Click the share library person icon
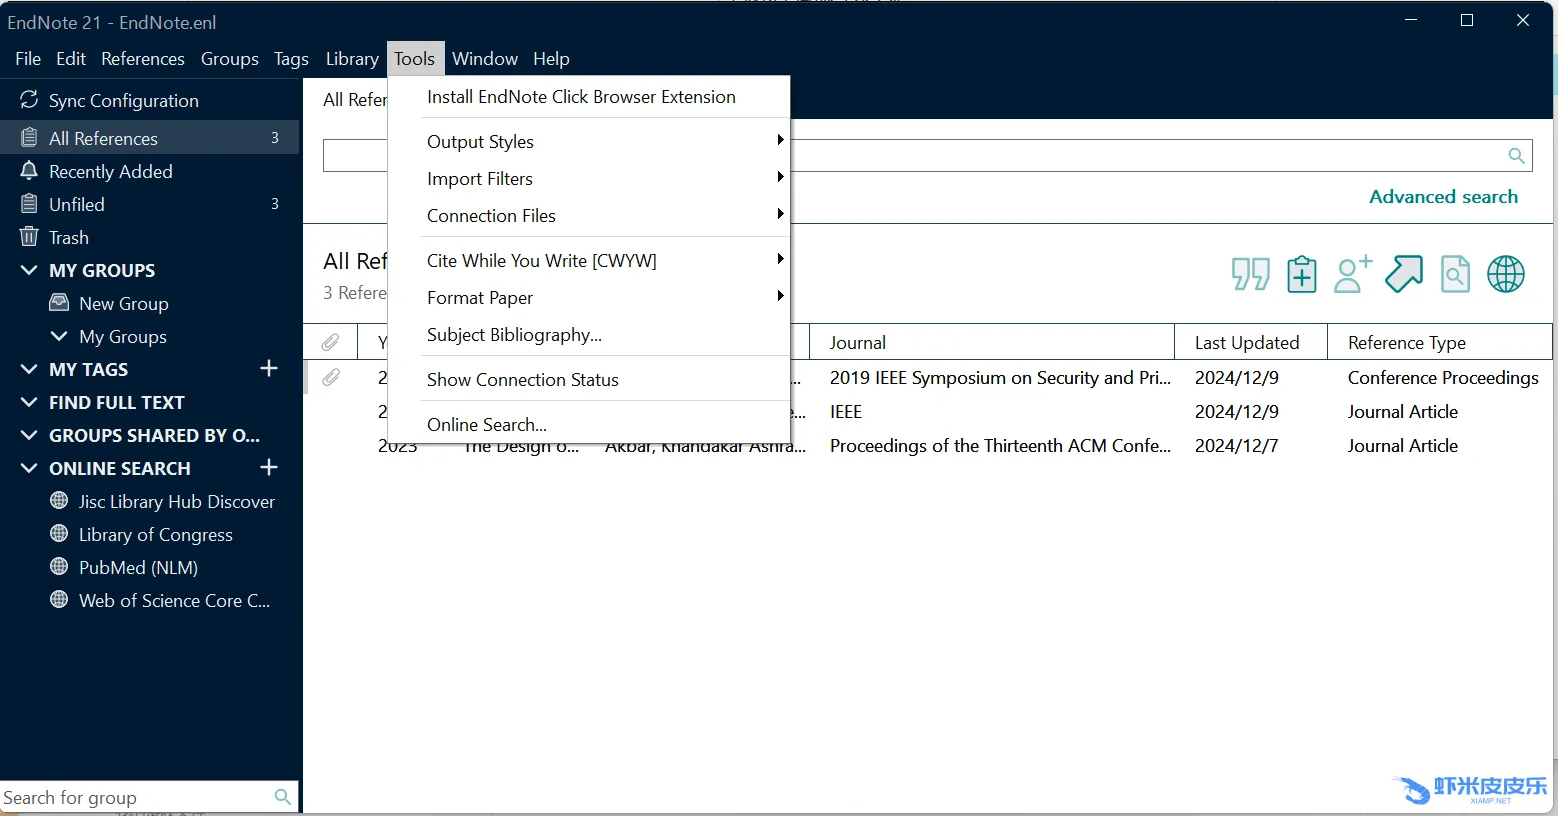The width and height of the screenshot is (1558, 816). click(1352, 274)
